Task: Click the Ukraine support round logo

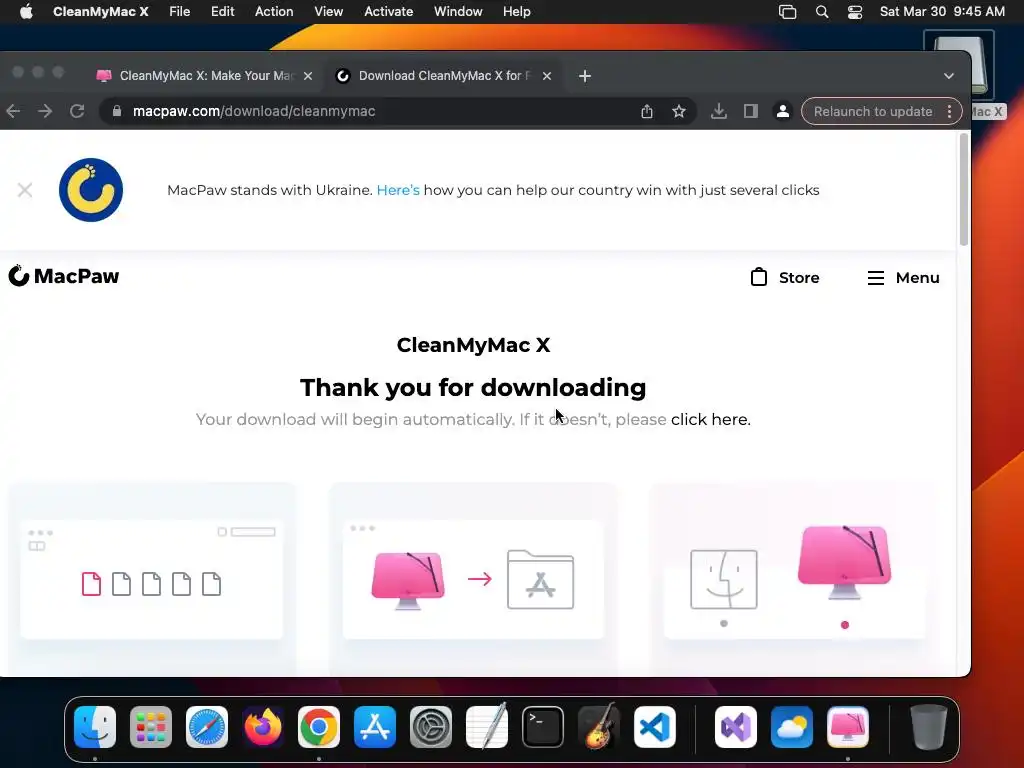Action: pos(91,190)
